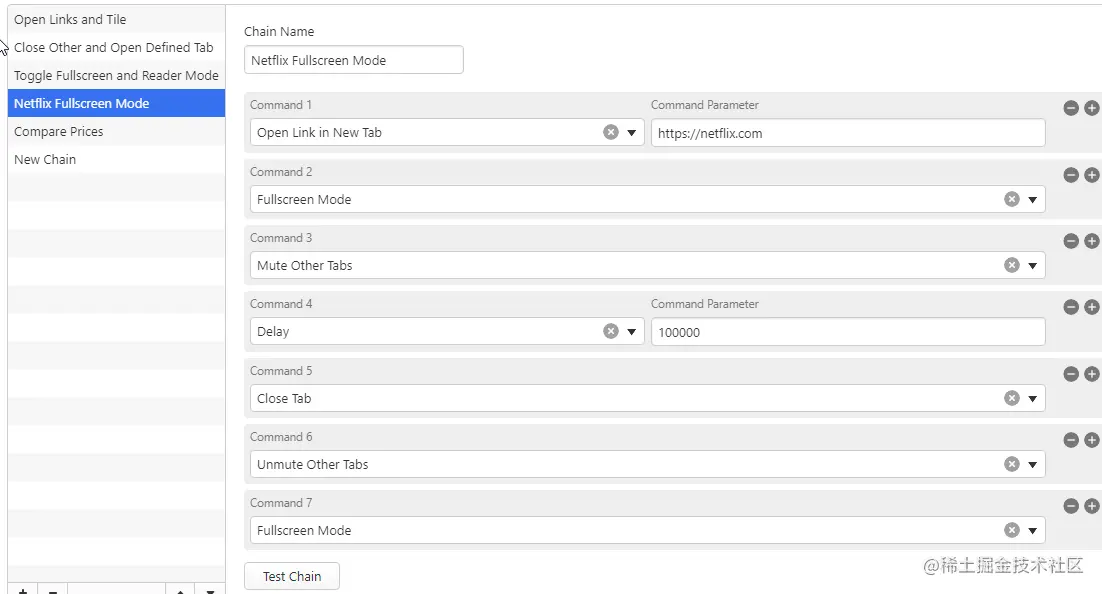Add a command after Command 3 with plus icon
Screen dimensions: 1102x594
[1091, 241]
